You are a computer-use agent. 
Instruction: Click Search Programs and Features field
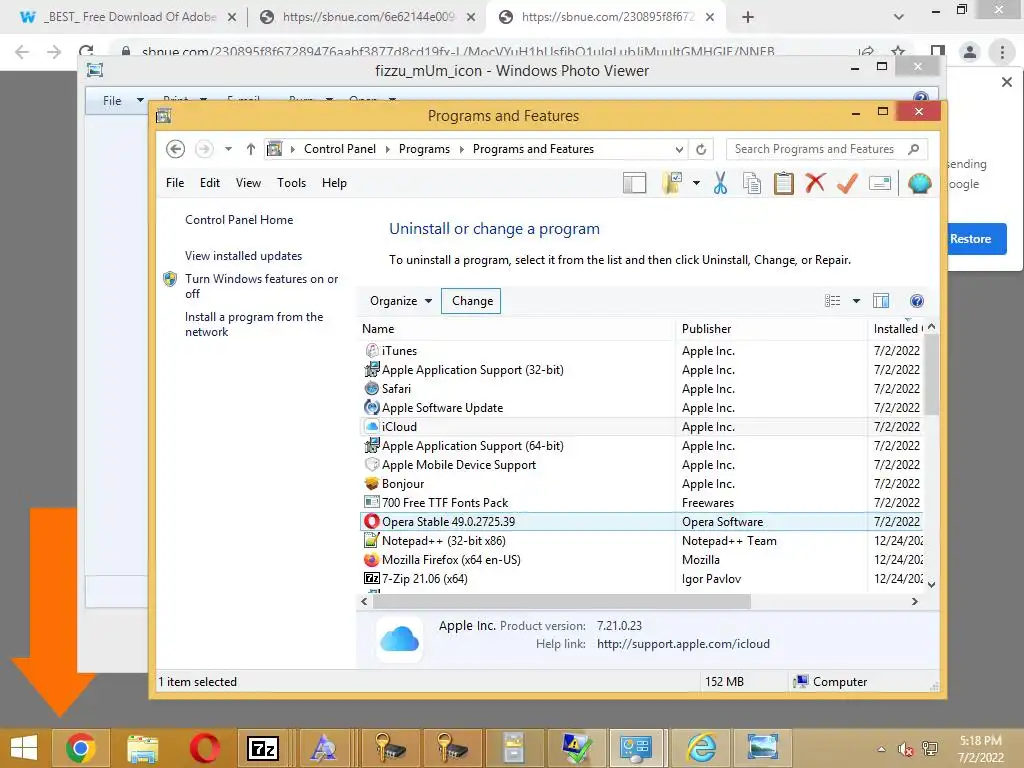[x=826, y=149]
